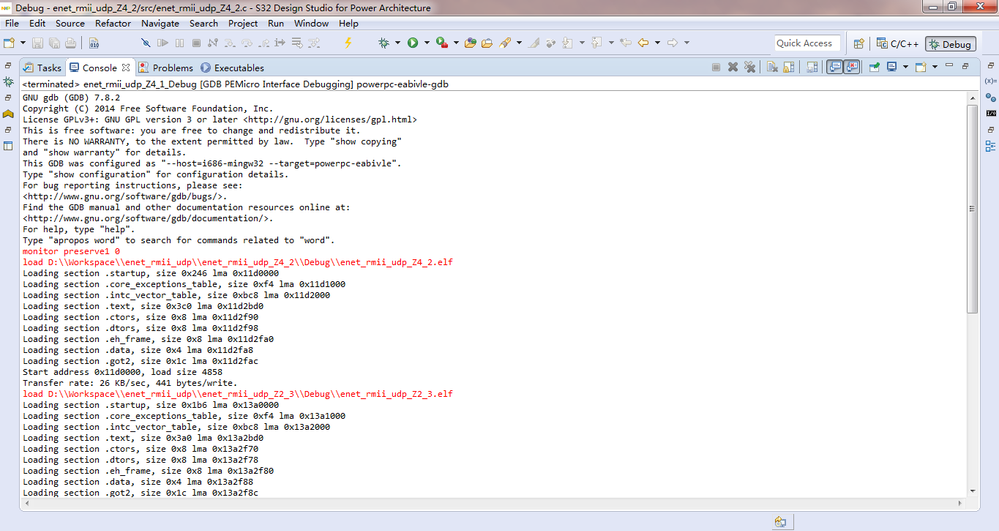Click the Remove All Terminated Launches icon
Screen dimensions: 999x531
[x=750, y=67]
